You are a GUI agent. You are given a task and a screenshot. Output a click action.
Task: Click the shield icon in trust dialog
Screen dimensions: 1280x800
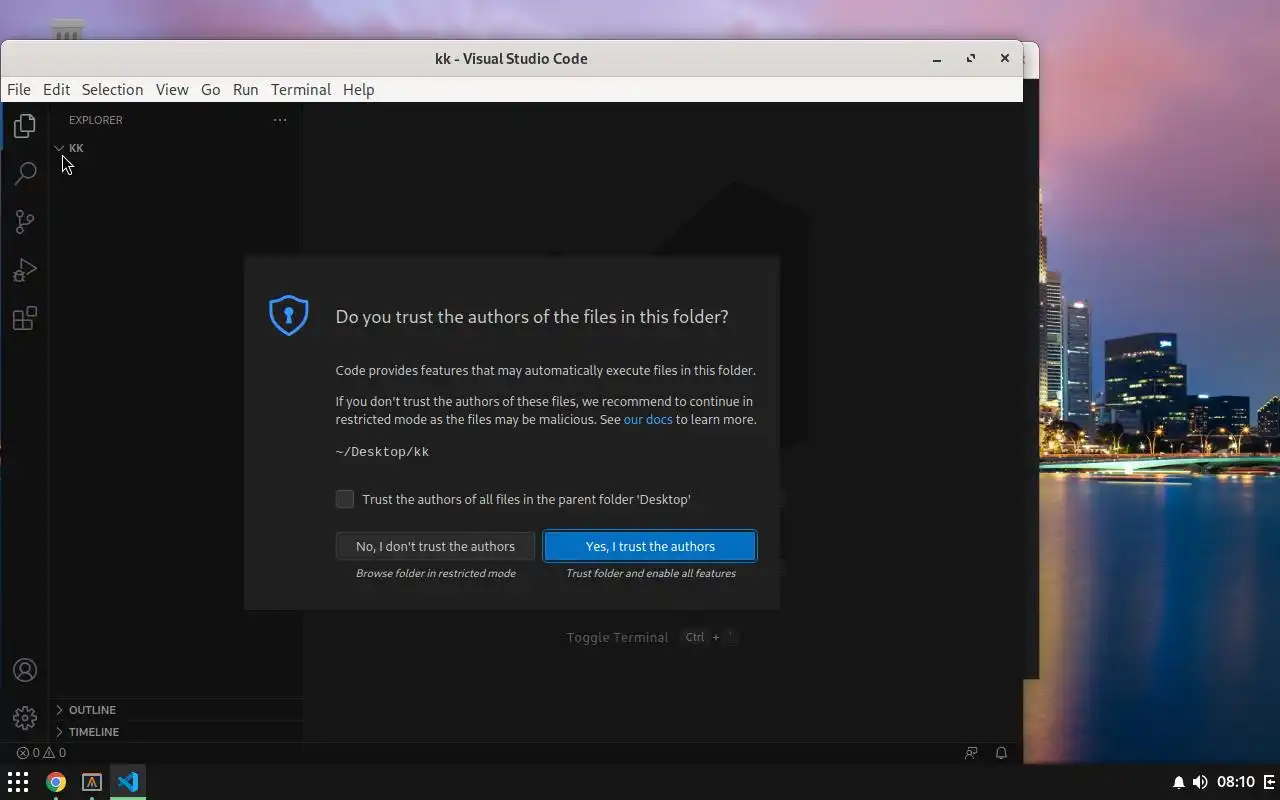coord(289,315)
